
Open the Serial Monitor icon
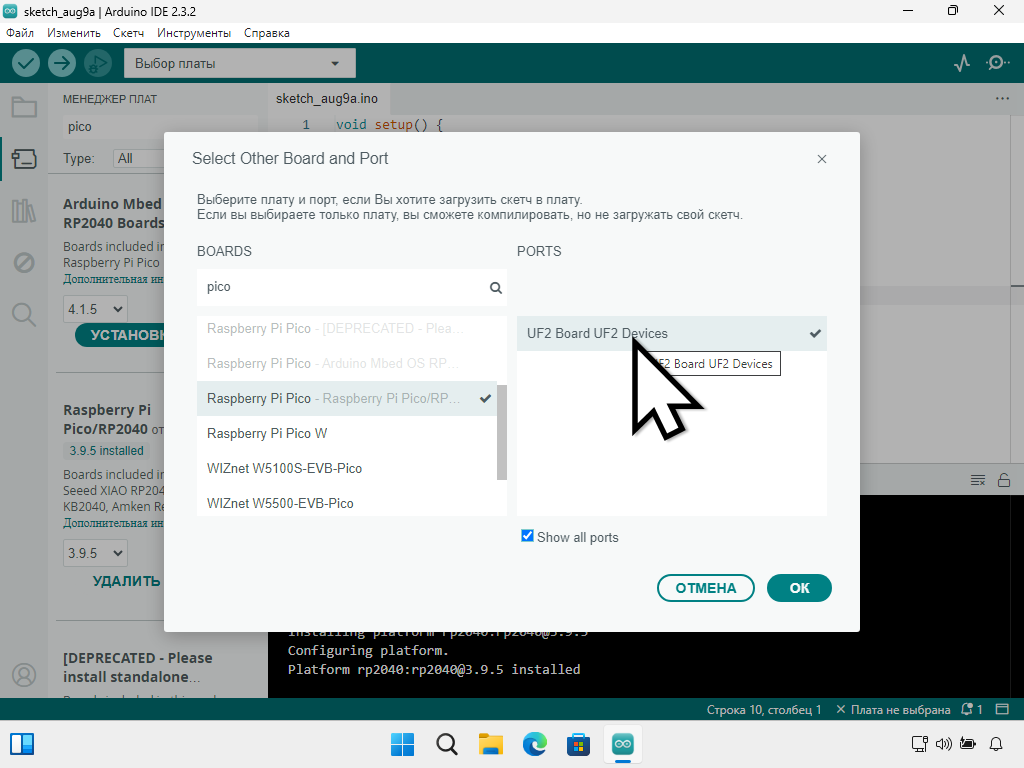pyautogui.click(x=997, y=63)
